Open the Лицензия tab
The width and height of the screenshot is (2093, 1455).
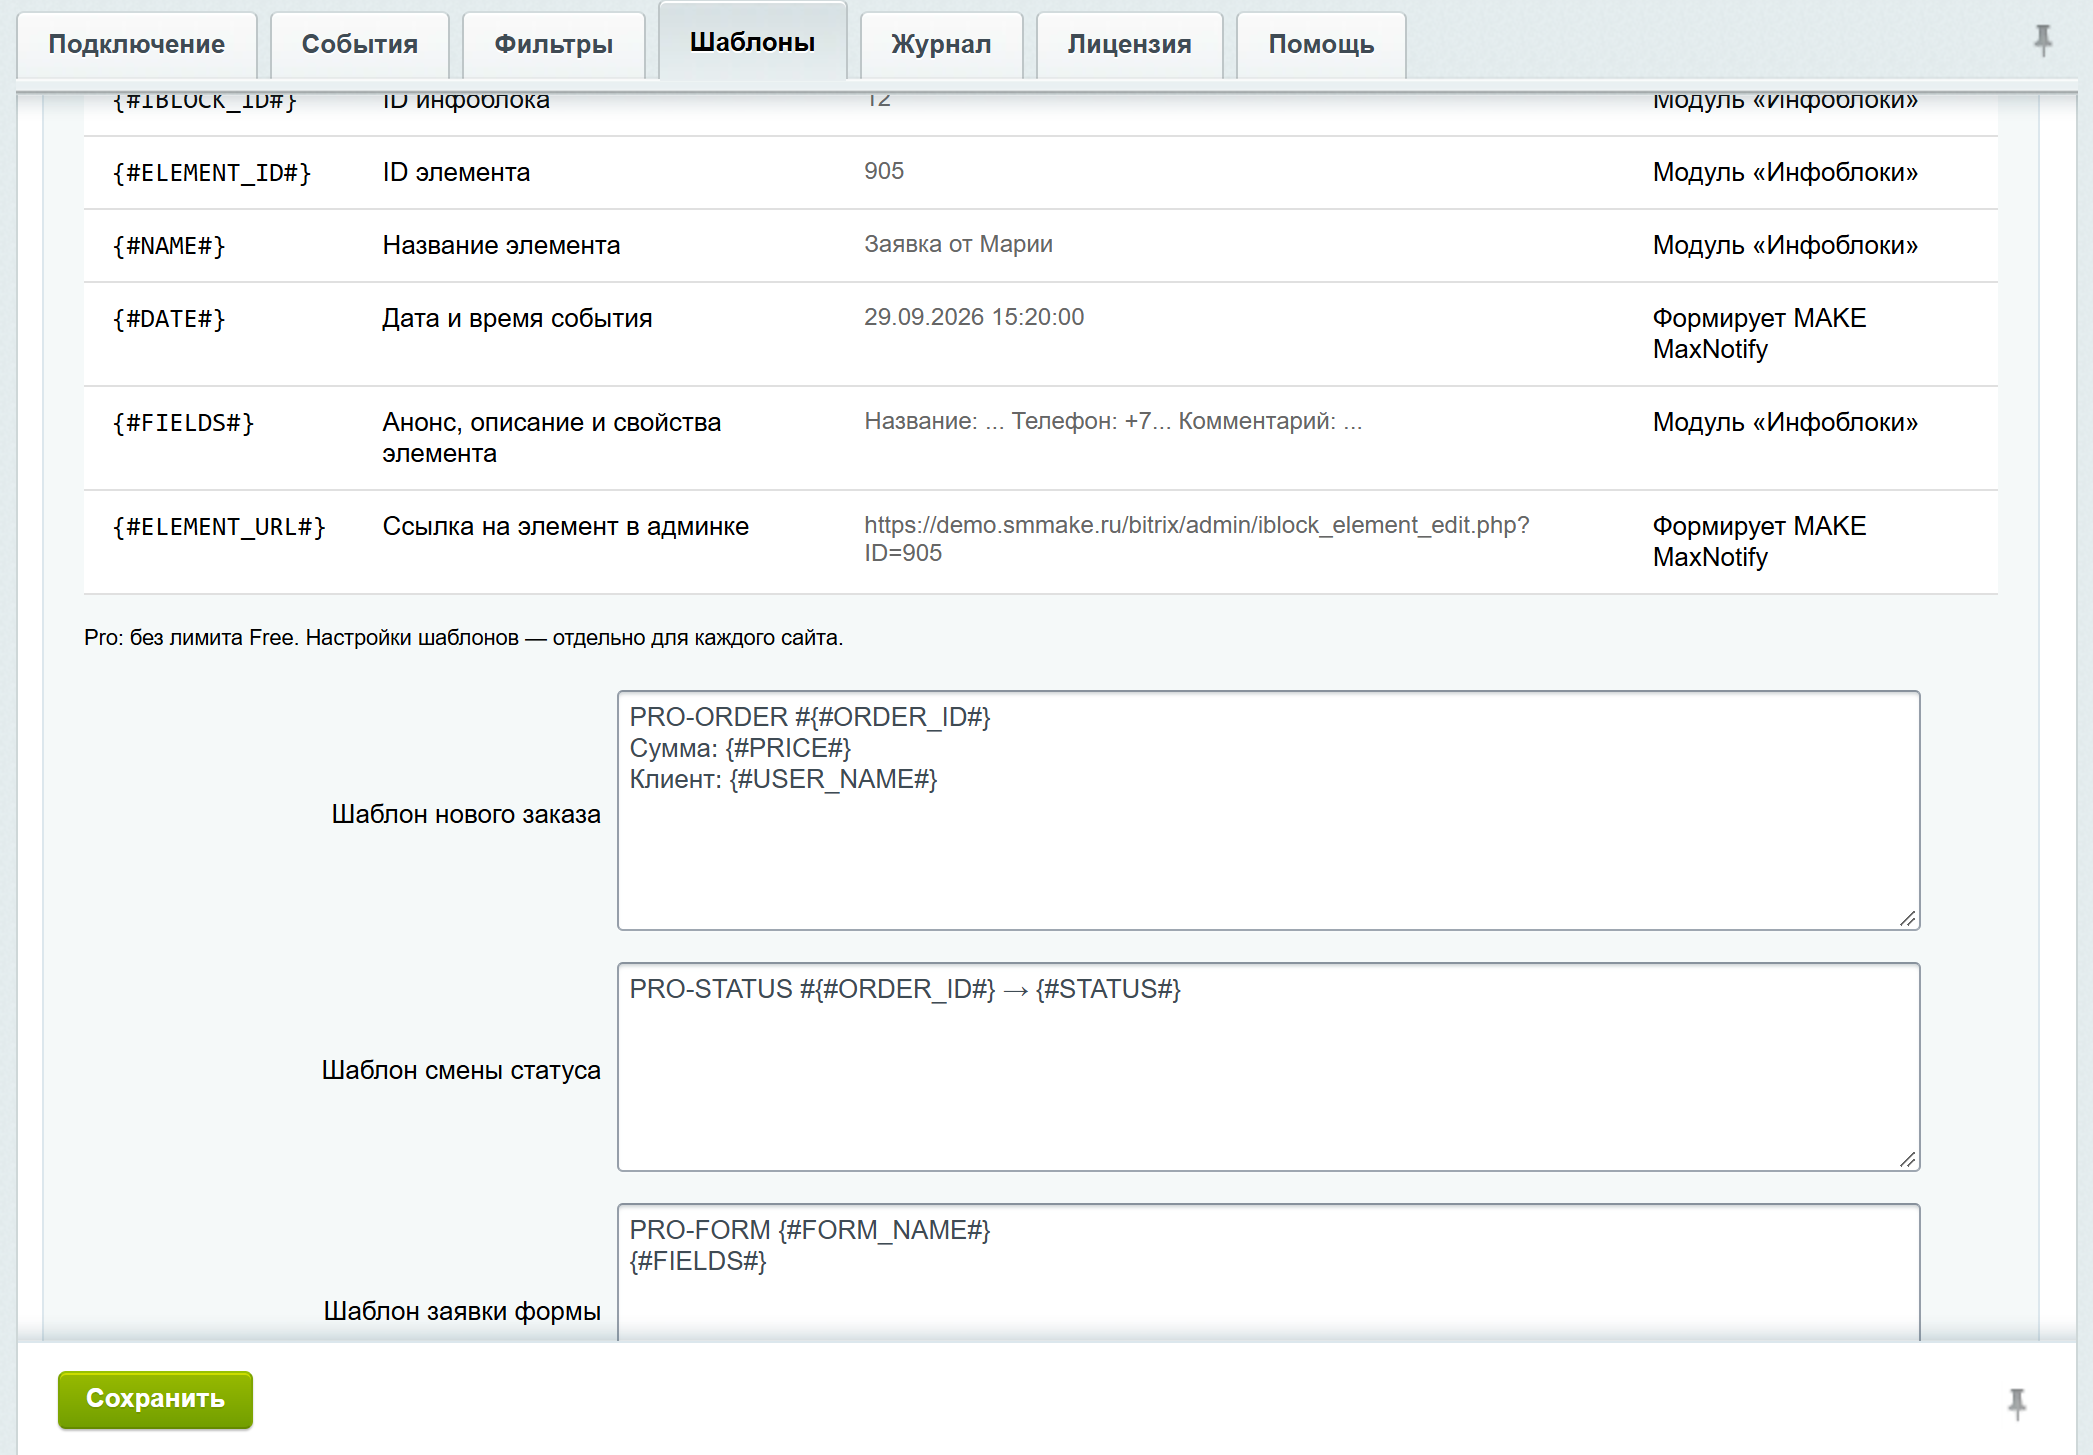pos(1130,45)
